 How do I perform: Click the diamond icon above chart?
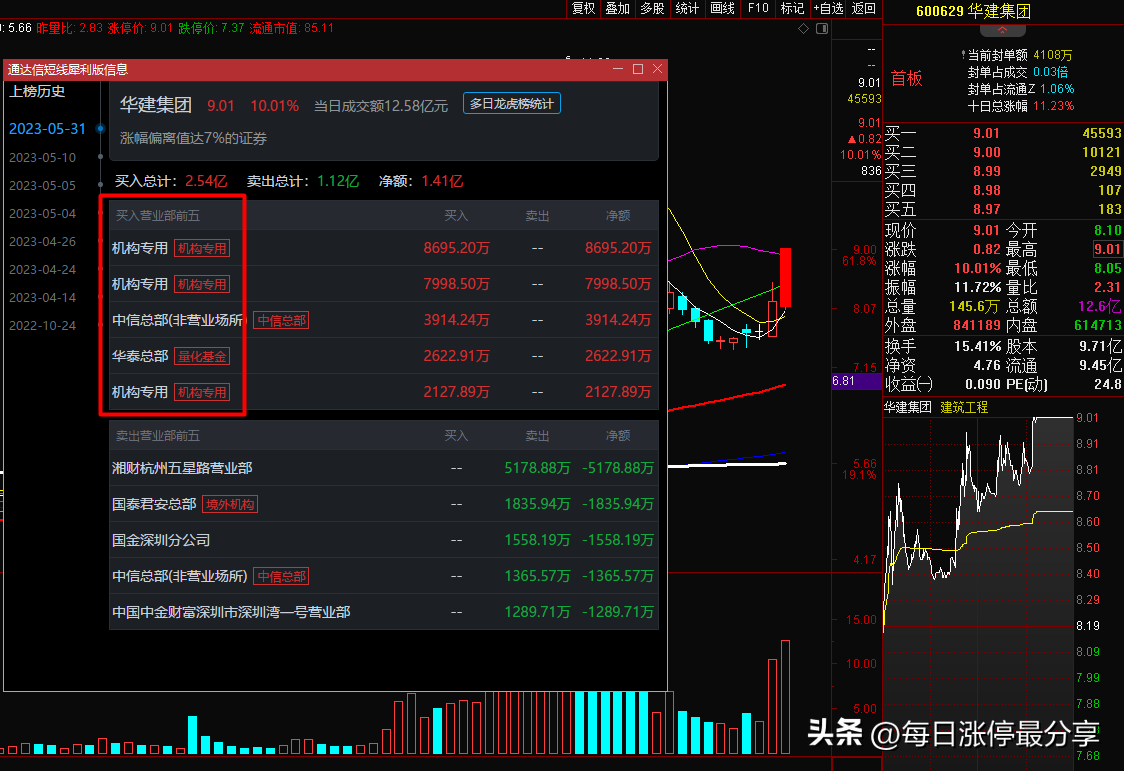tap(804, 29)
